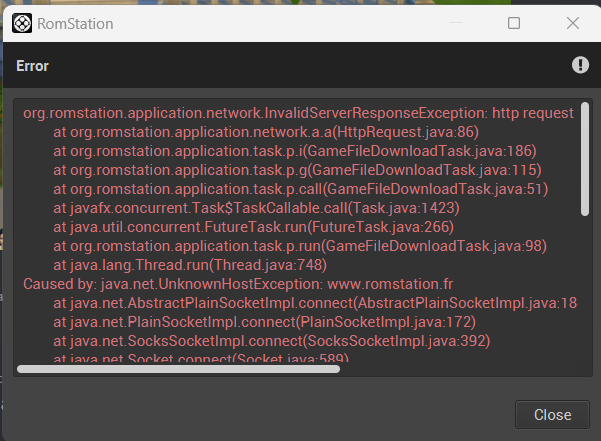Click the Task.java:1423 TaskCallable line
The width and height of the screenshot is (601, 441).
click(256, 208)
